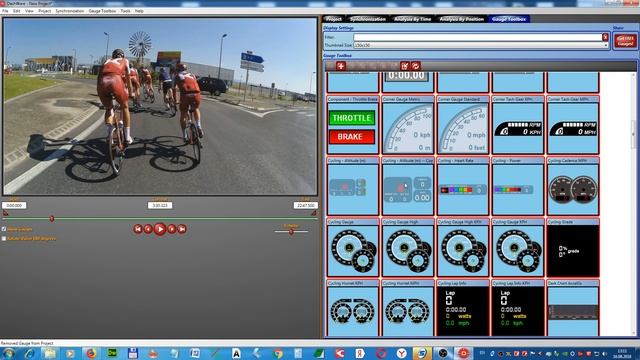
Task: Open Google Chrome from the taskbar
Action: pyautogui.click(x=278, y=353)
